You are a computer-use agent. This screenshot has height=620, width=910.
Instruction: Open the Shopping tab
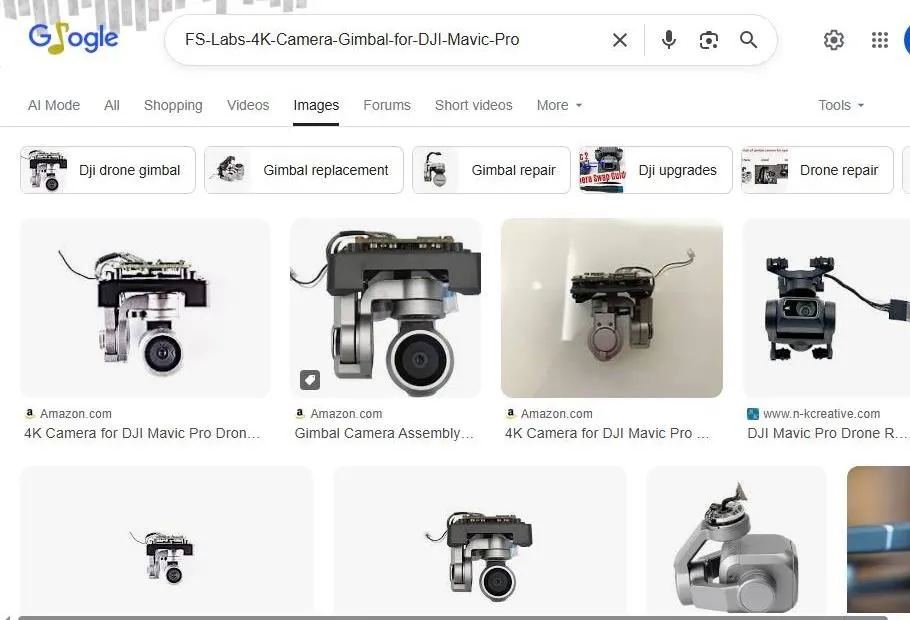pos(173,105)
